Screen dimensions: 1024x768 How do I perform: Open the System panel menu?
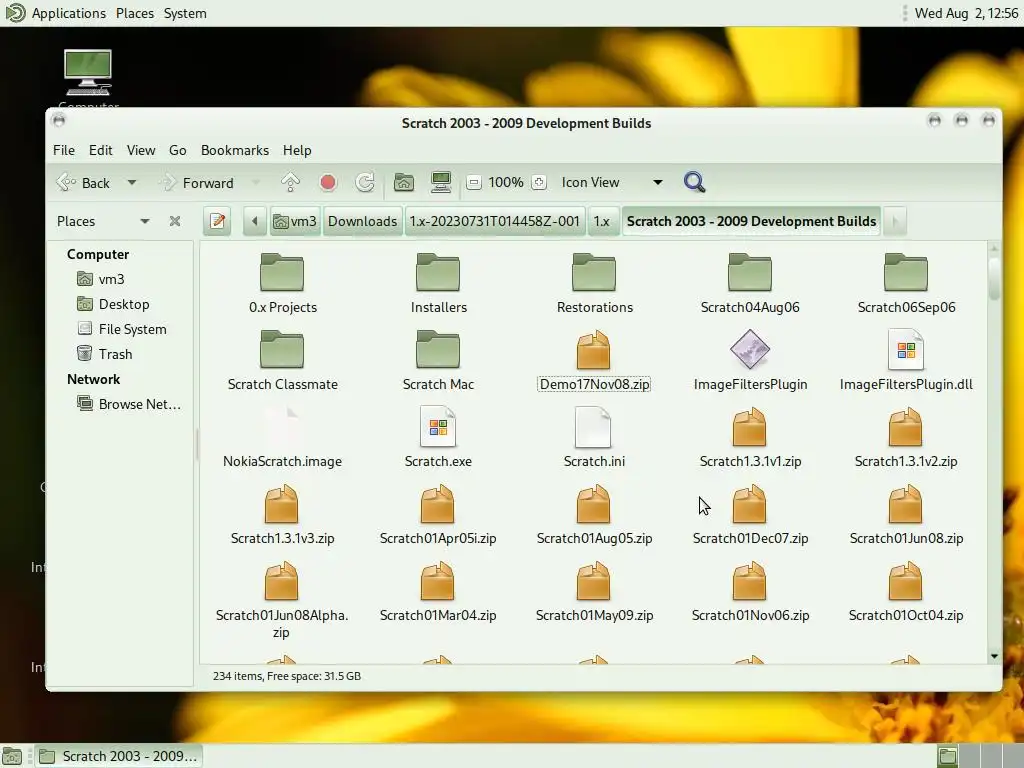(185, 13)
